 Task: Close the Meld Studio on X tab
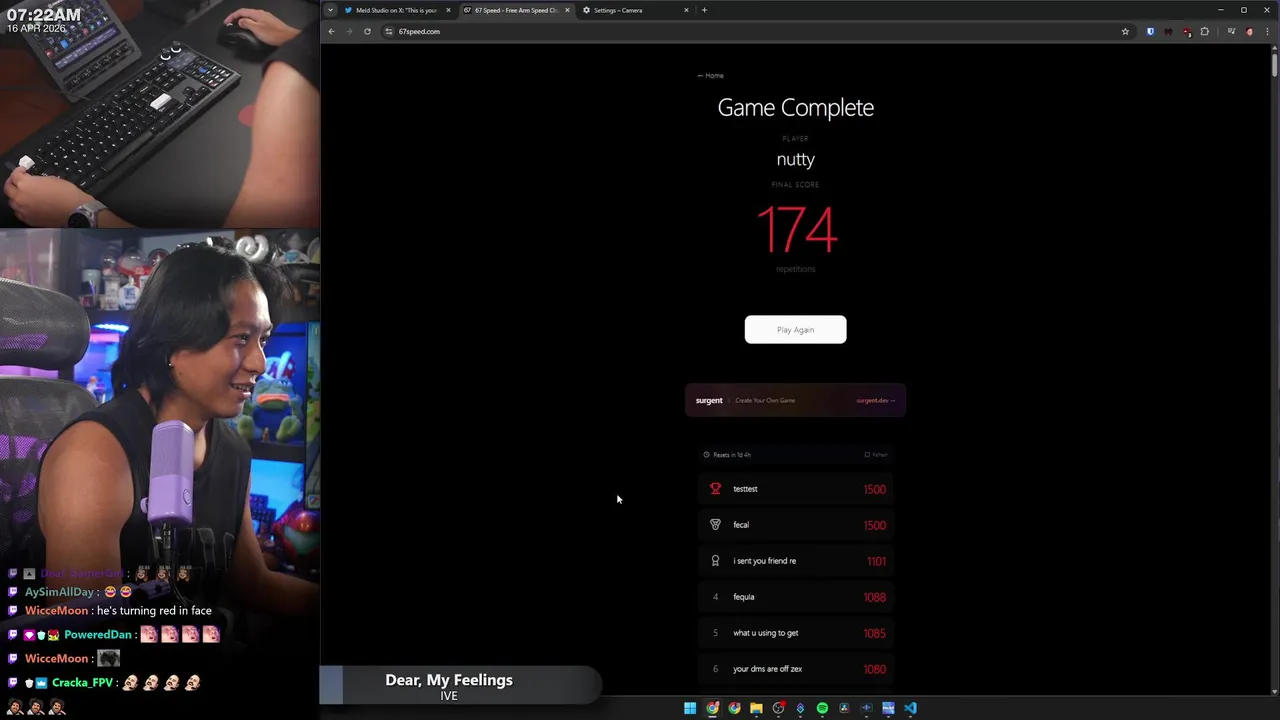[448, 10]
